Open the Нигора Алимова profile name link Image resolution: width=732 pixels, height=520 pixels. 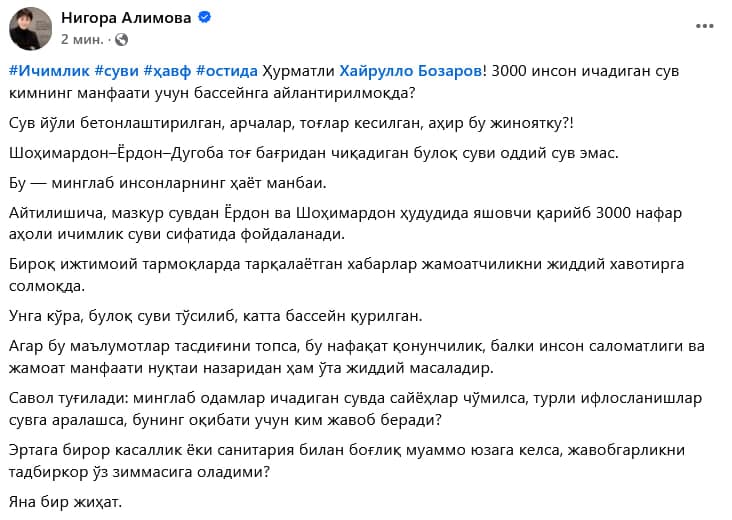click(x=126, y=18)
